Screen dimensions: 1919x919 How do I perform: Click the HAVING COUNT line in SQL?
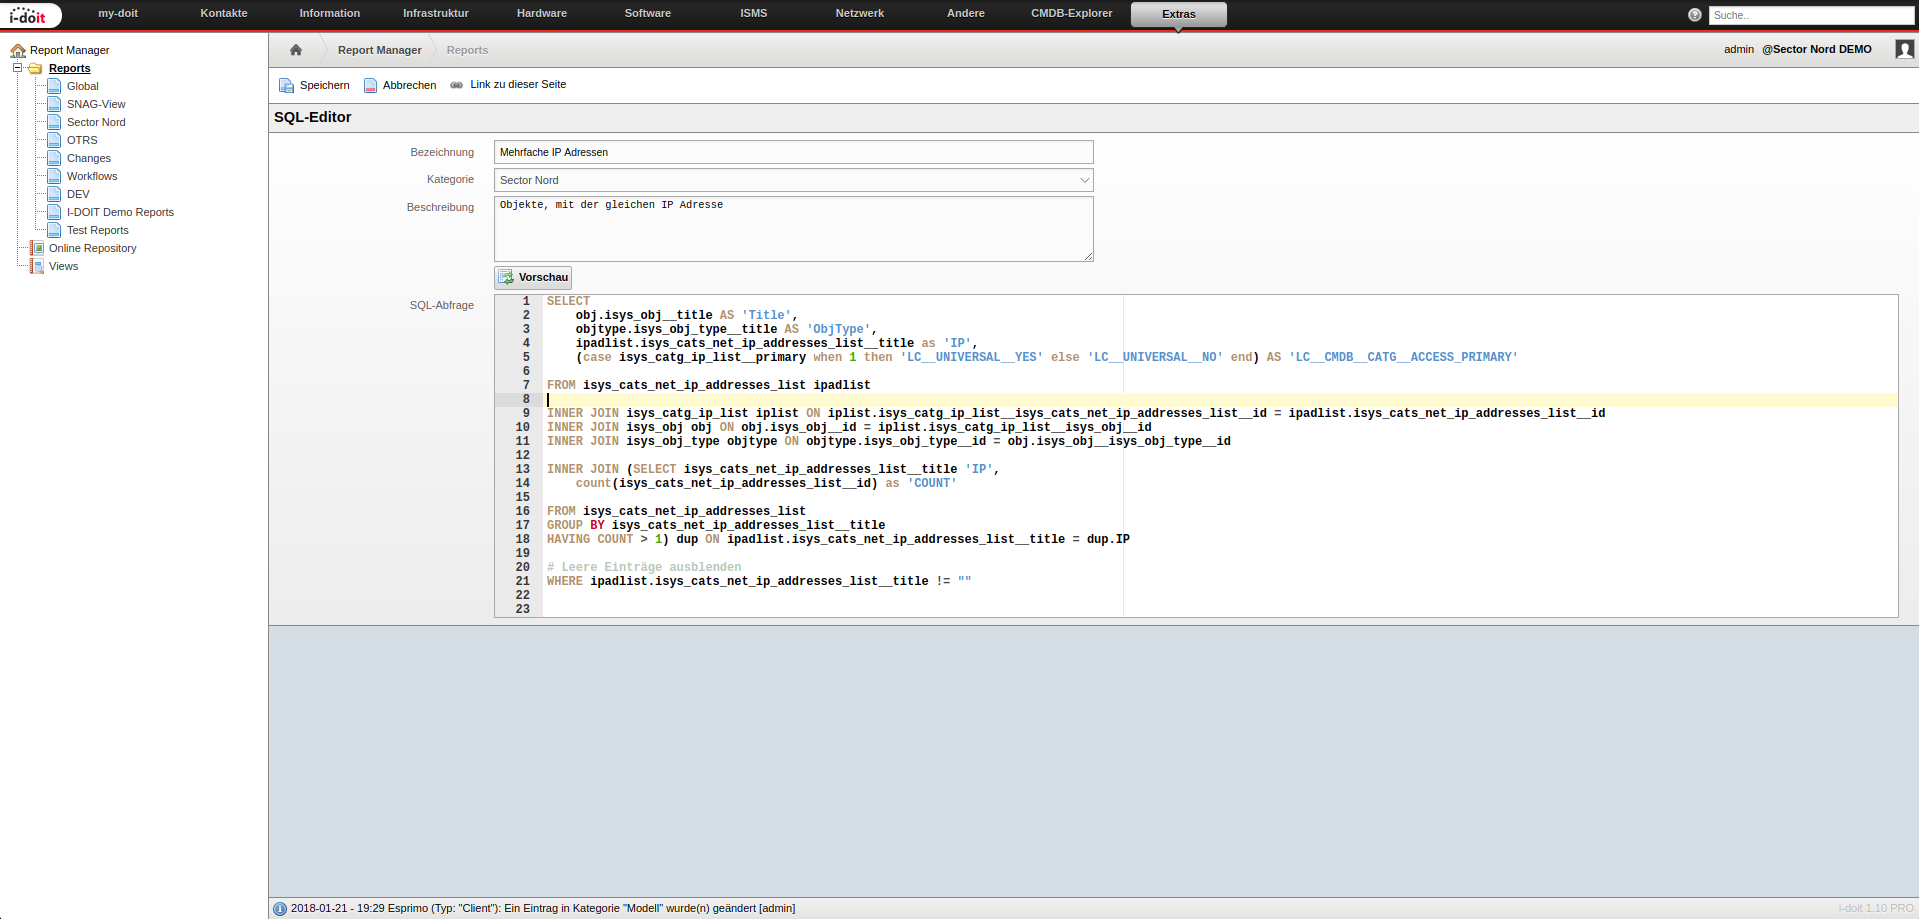pyautogui.click(x=838, y=539)
